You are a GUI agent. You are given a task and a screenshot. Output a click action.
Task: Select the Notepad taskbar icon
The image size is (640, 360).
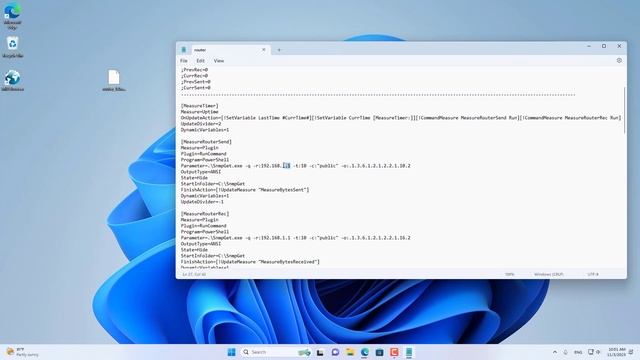click(x=409, y=352)
